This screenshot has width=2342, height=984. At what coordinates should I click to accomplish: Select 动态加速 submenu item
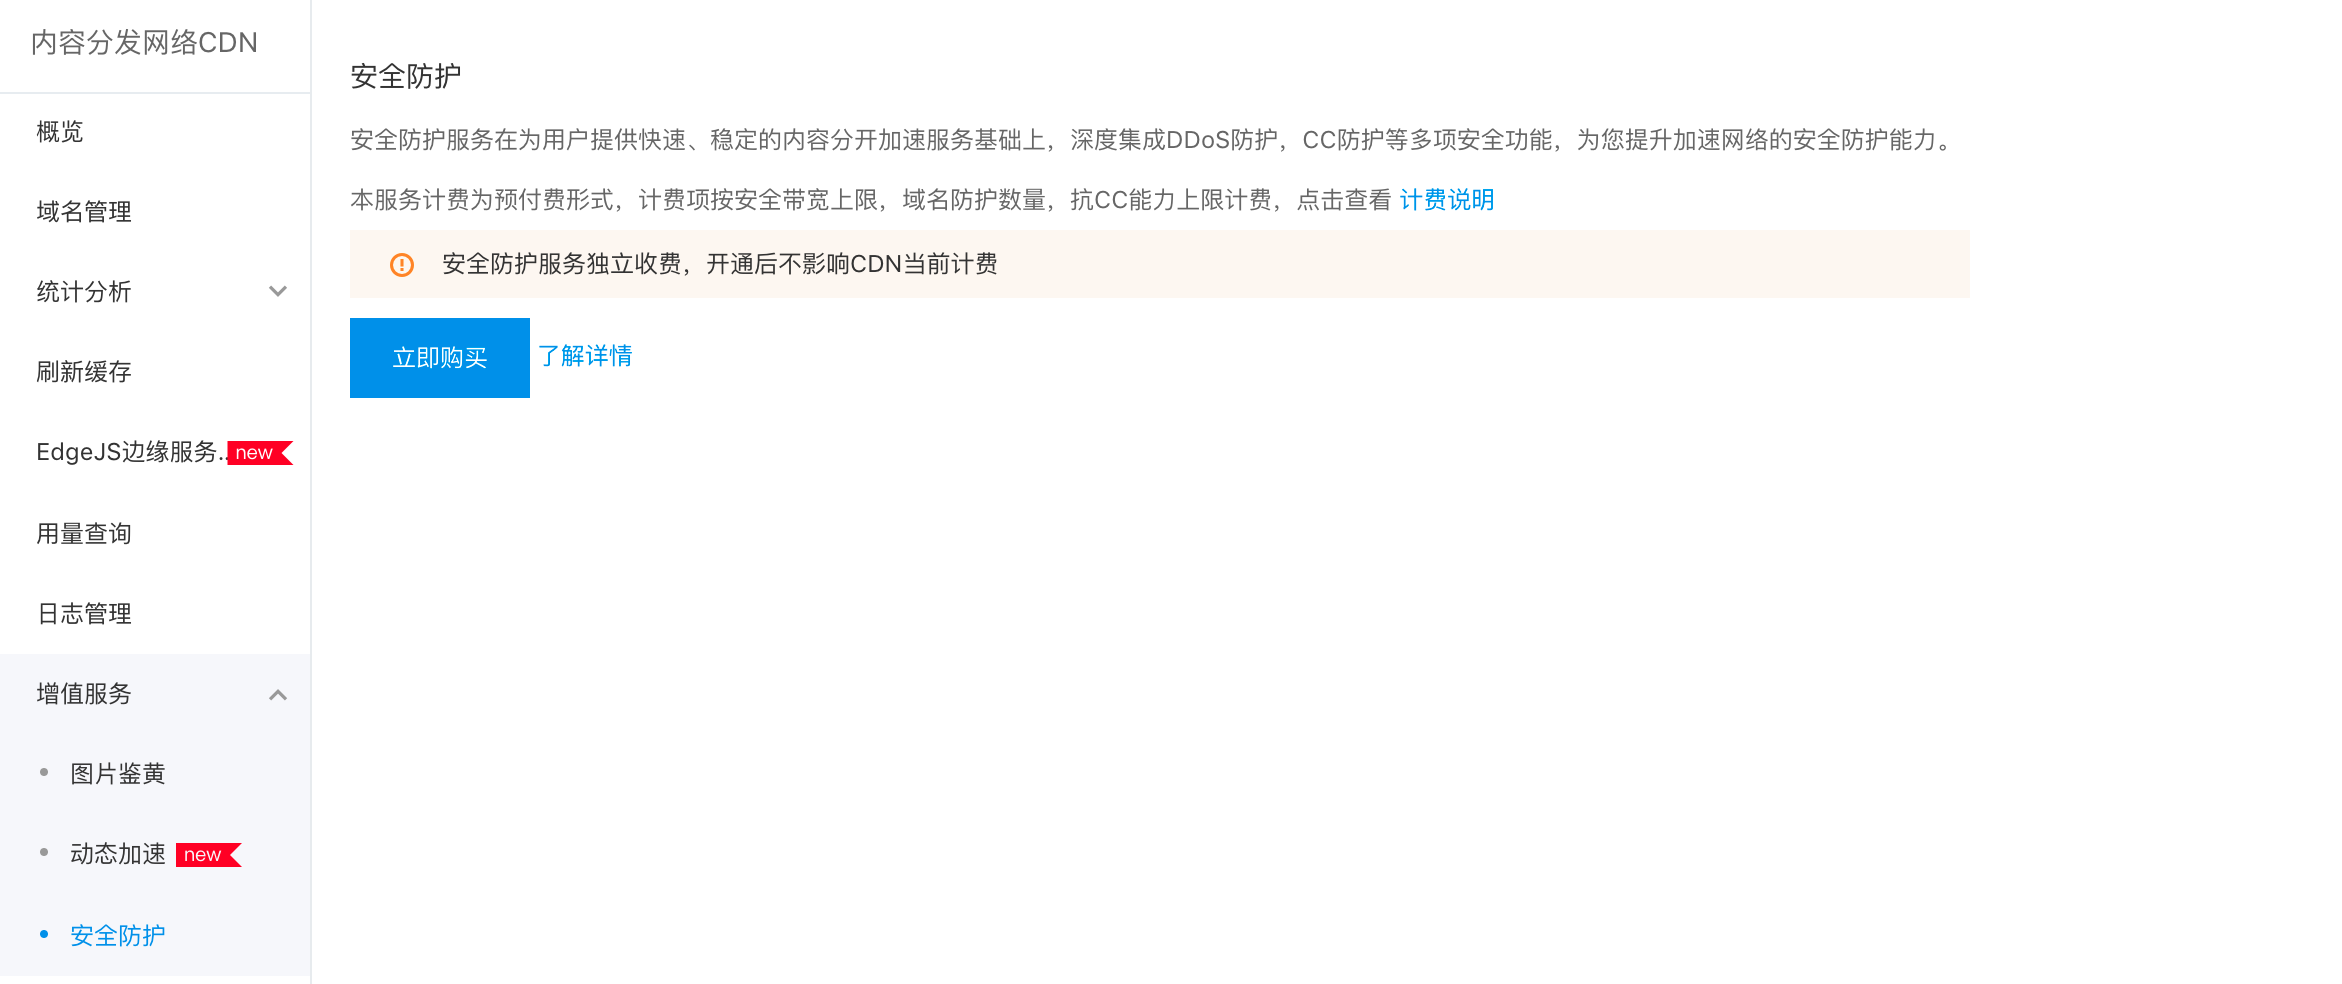[x=155, y=854]
